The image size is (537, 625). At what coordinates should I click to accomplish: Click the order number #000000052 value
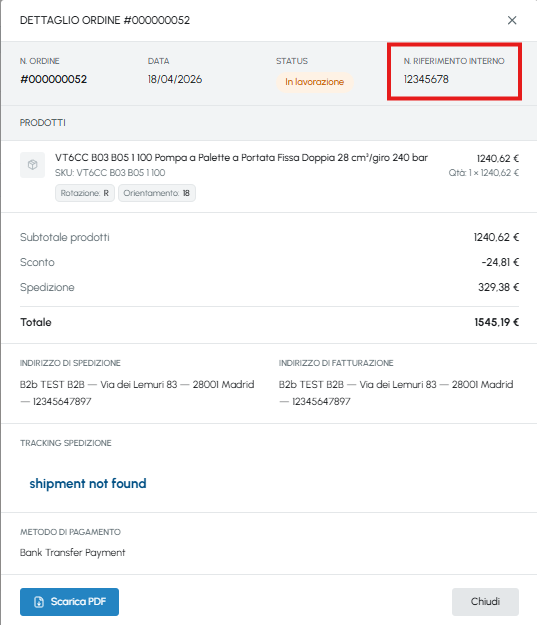(53, 79)
